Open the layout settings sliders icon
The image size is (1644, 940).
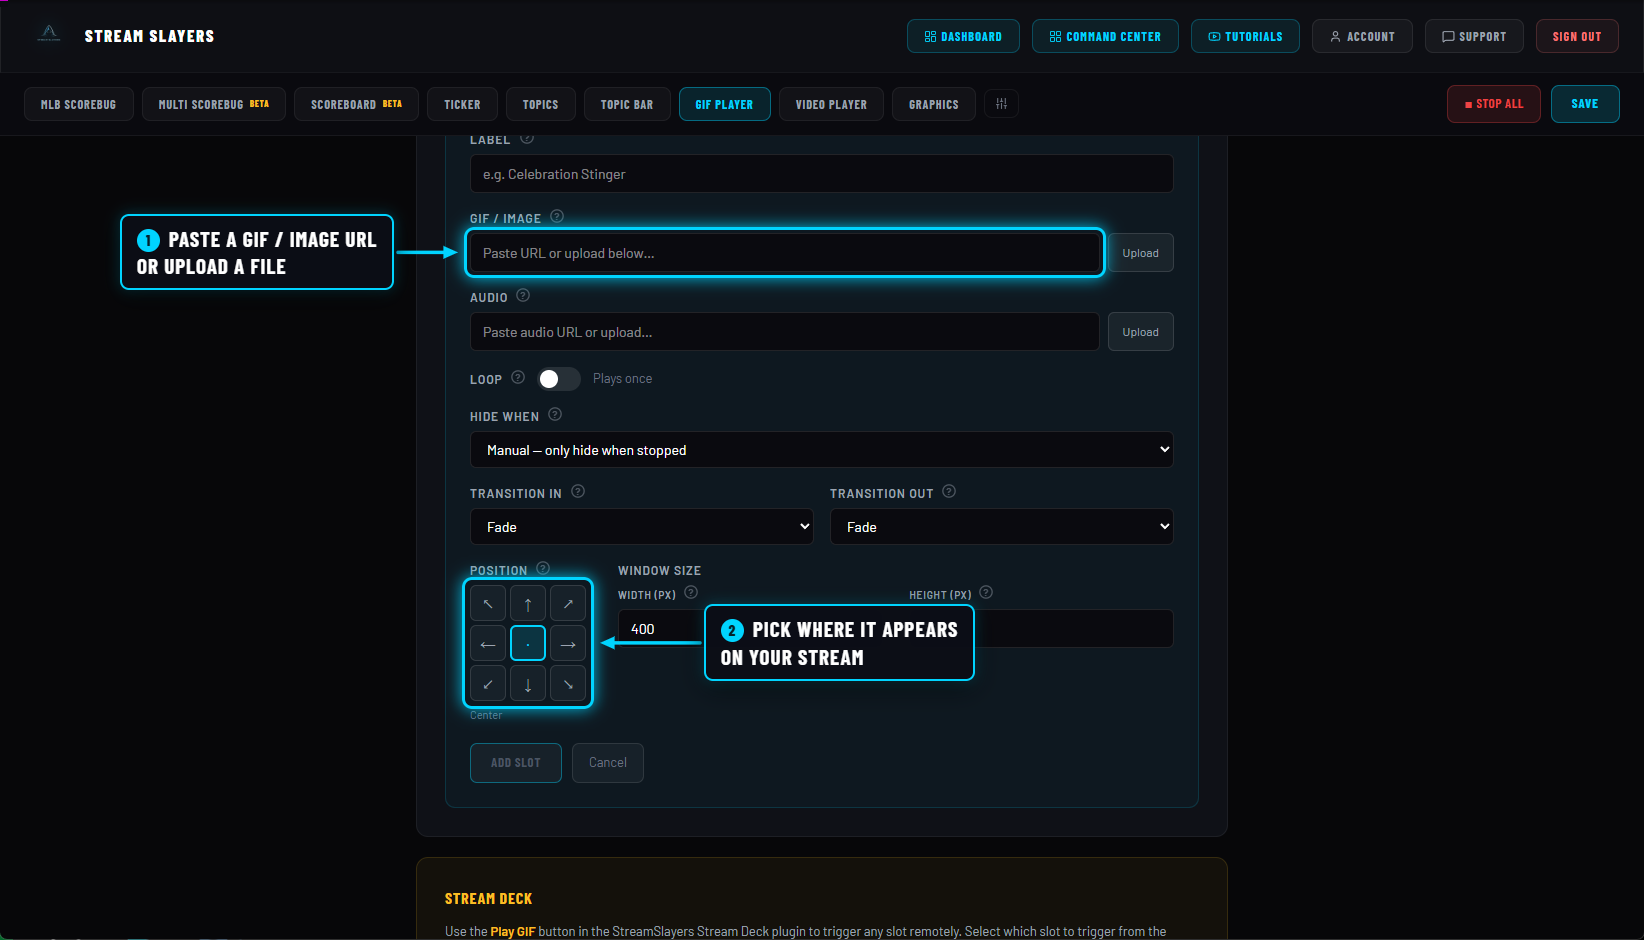pyautogui.click(x=1001, y=104)
